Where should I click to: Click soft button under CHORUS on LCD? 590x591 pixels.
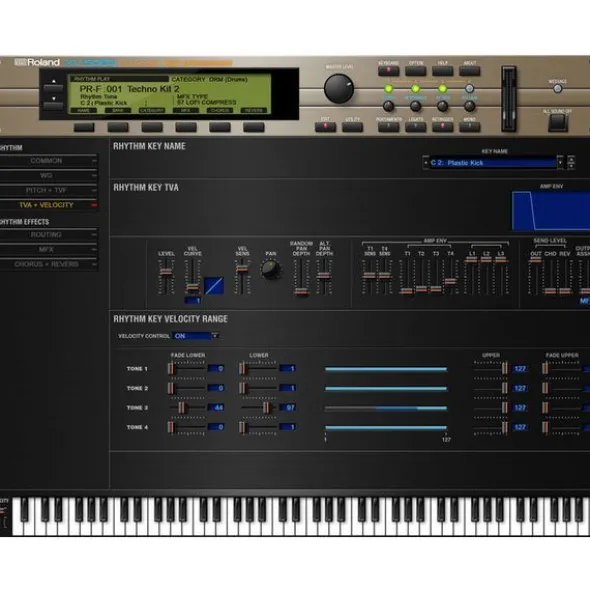219,127
